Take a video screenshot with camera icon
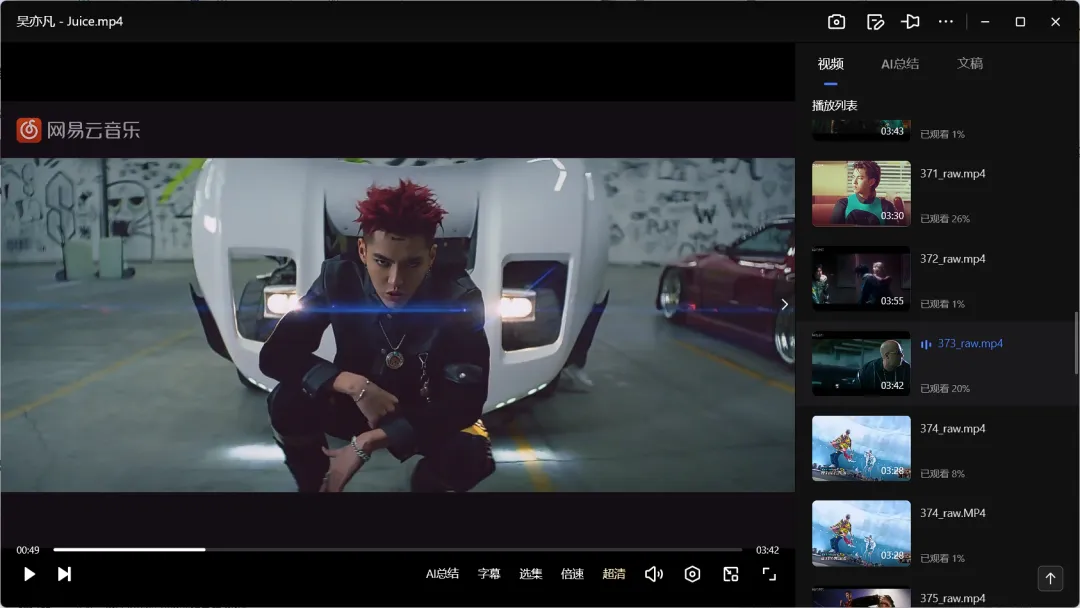 (836, 22)
